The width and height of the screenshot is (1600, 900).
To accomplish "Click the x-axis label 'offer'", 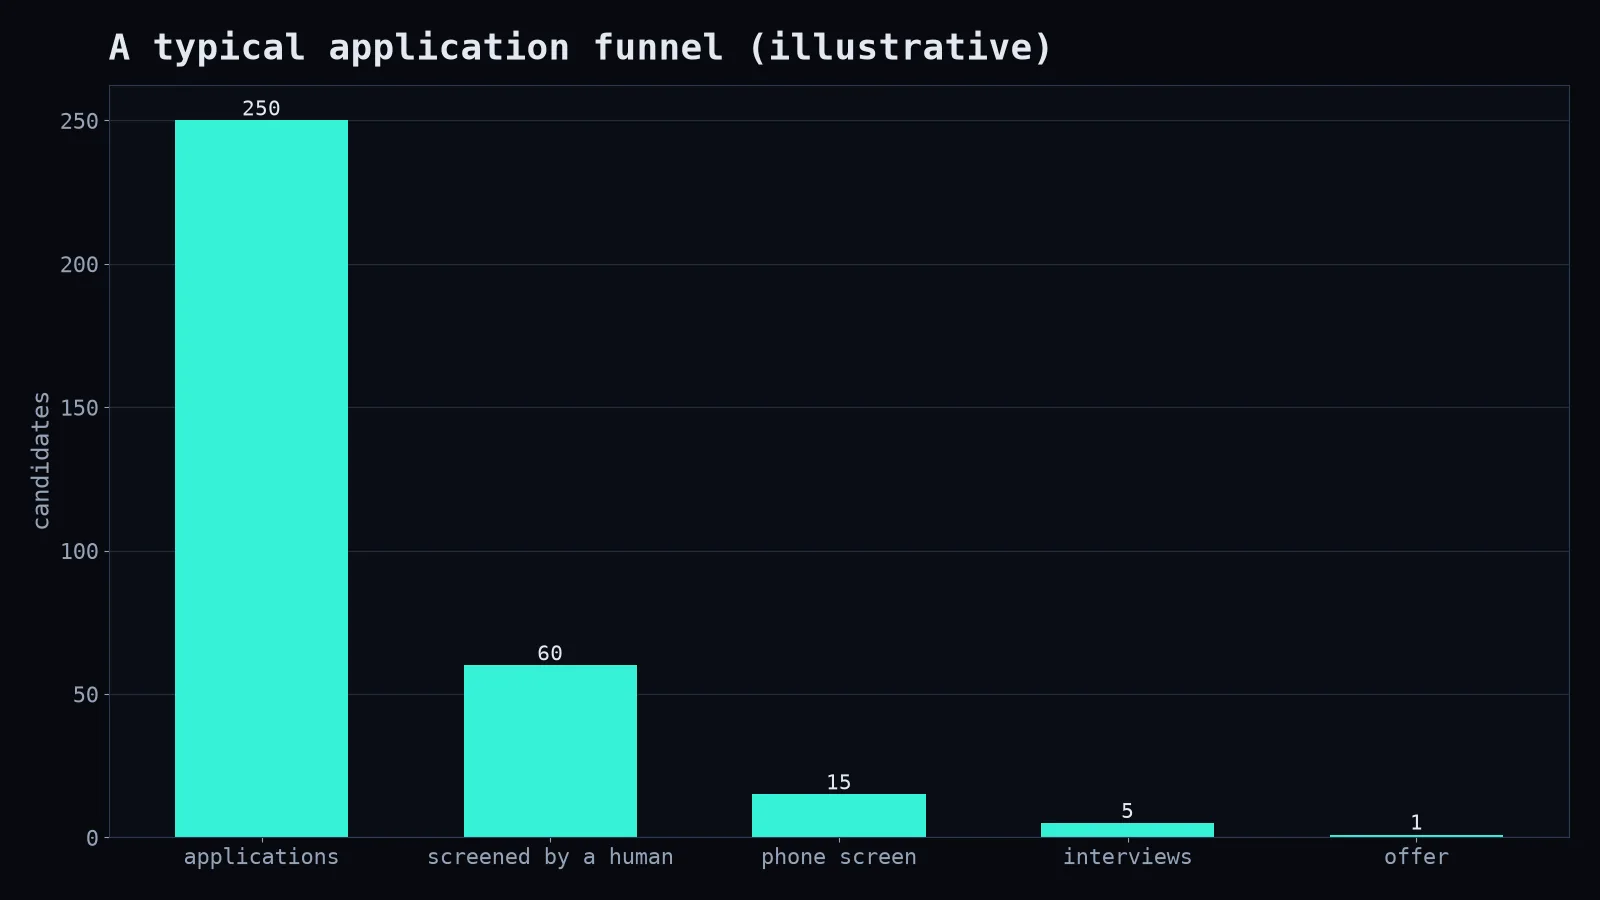I will click(1416, 857).
